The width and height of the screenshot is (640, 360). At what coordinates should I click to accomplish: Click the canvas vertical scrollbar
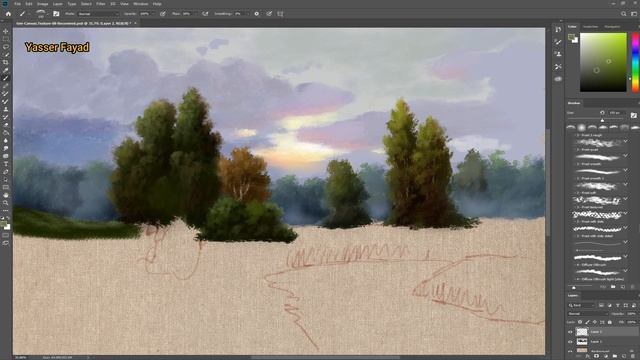[548, 182]
